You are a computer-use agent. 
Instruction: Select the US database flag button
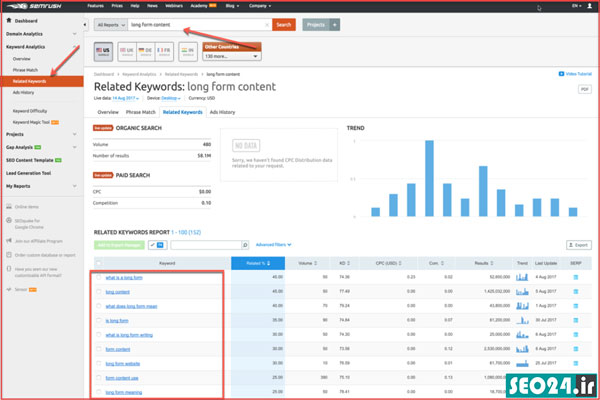[103, 52]
